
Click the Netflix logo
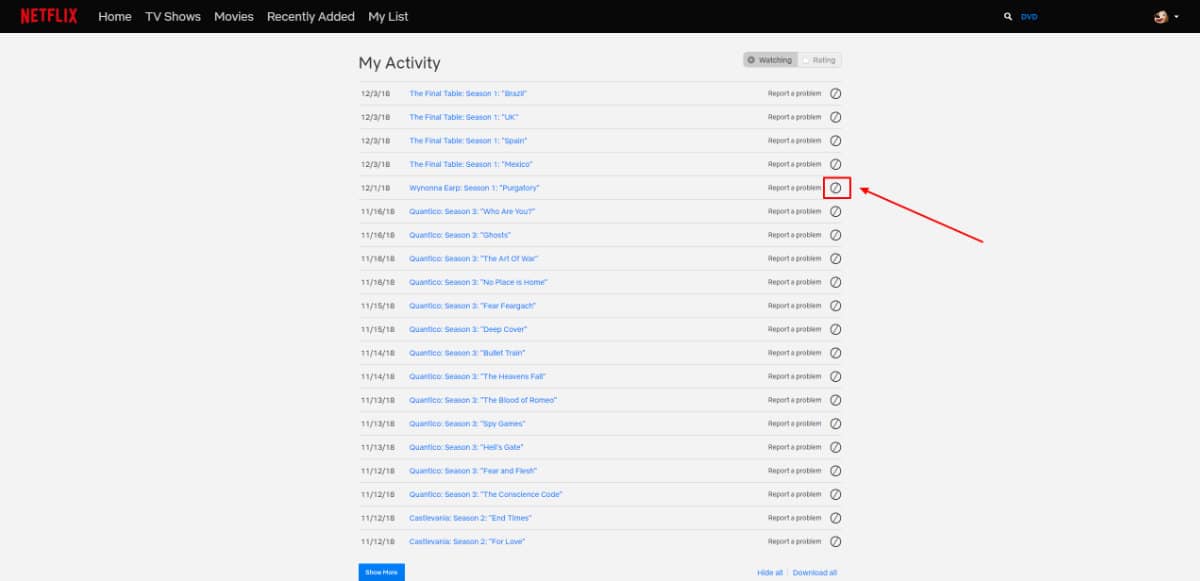[x=48, y=16]
